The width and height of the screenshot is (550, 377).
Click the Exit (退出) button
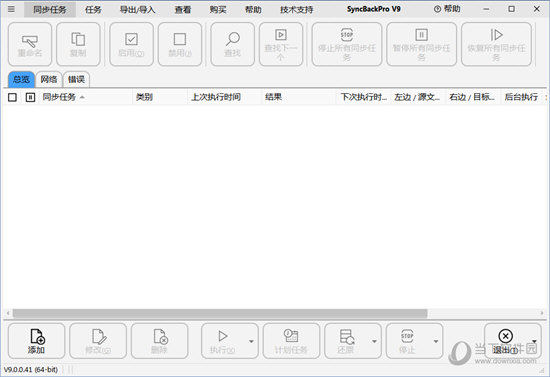coord(506,341)
